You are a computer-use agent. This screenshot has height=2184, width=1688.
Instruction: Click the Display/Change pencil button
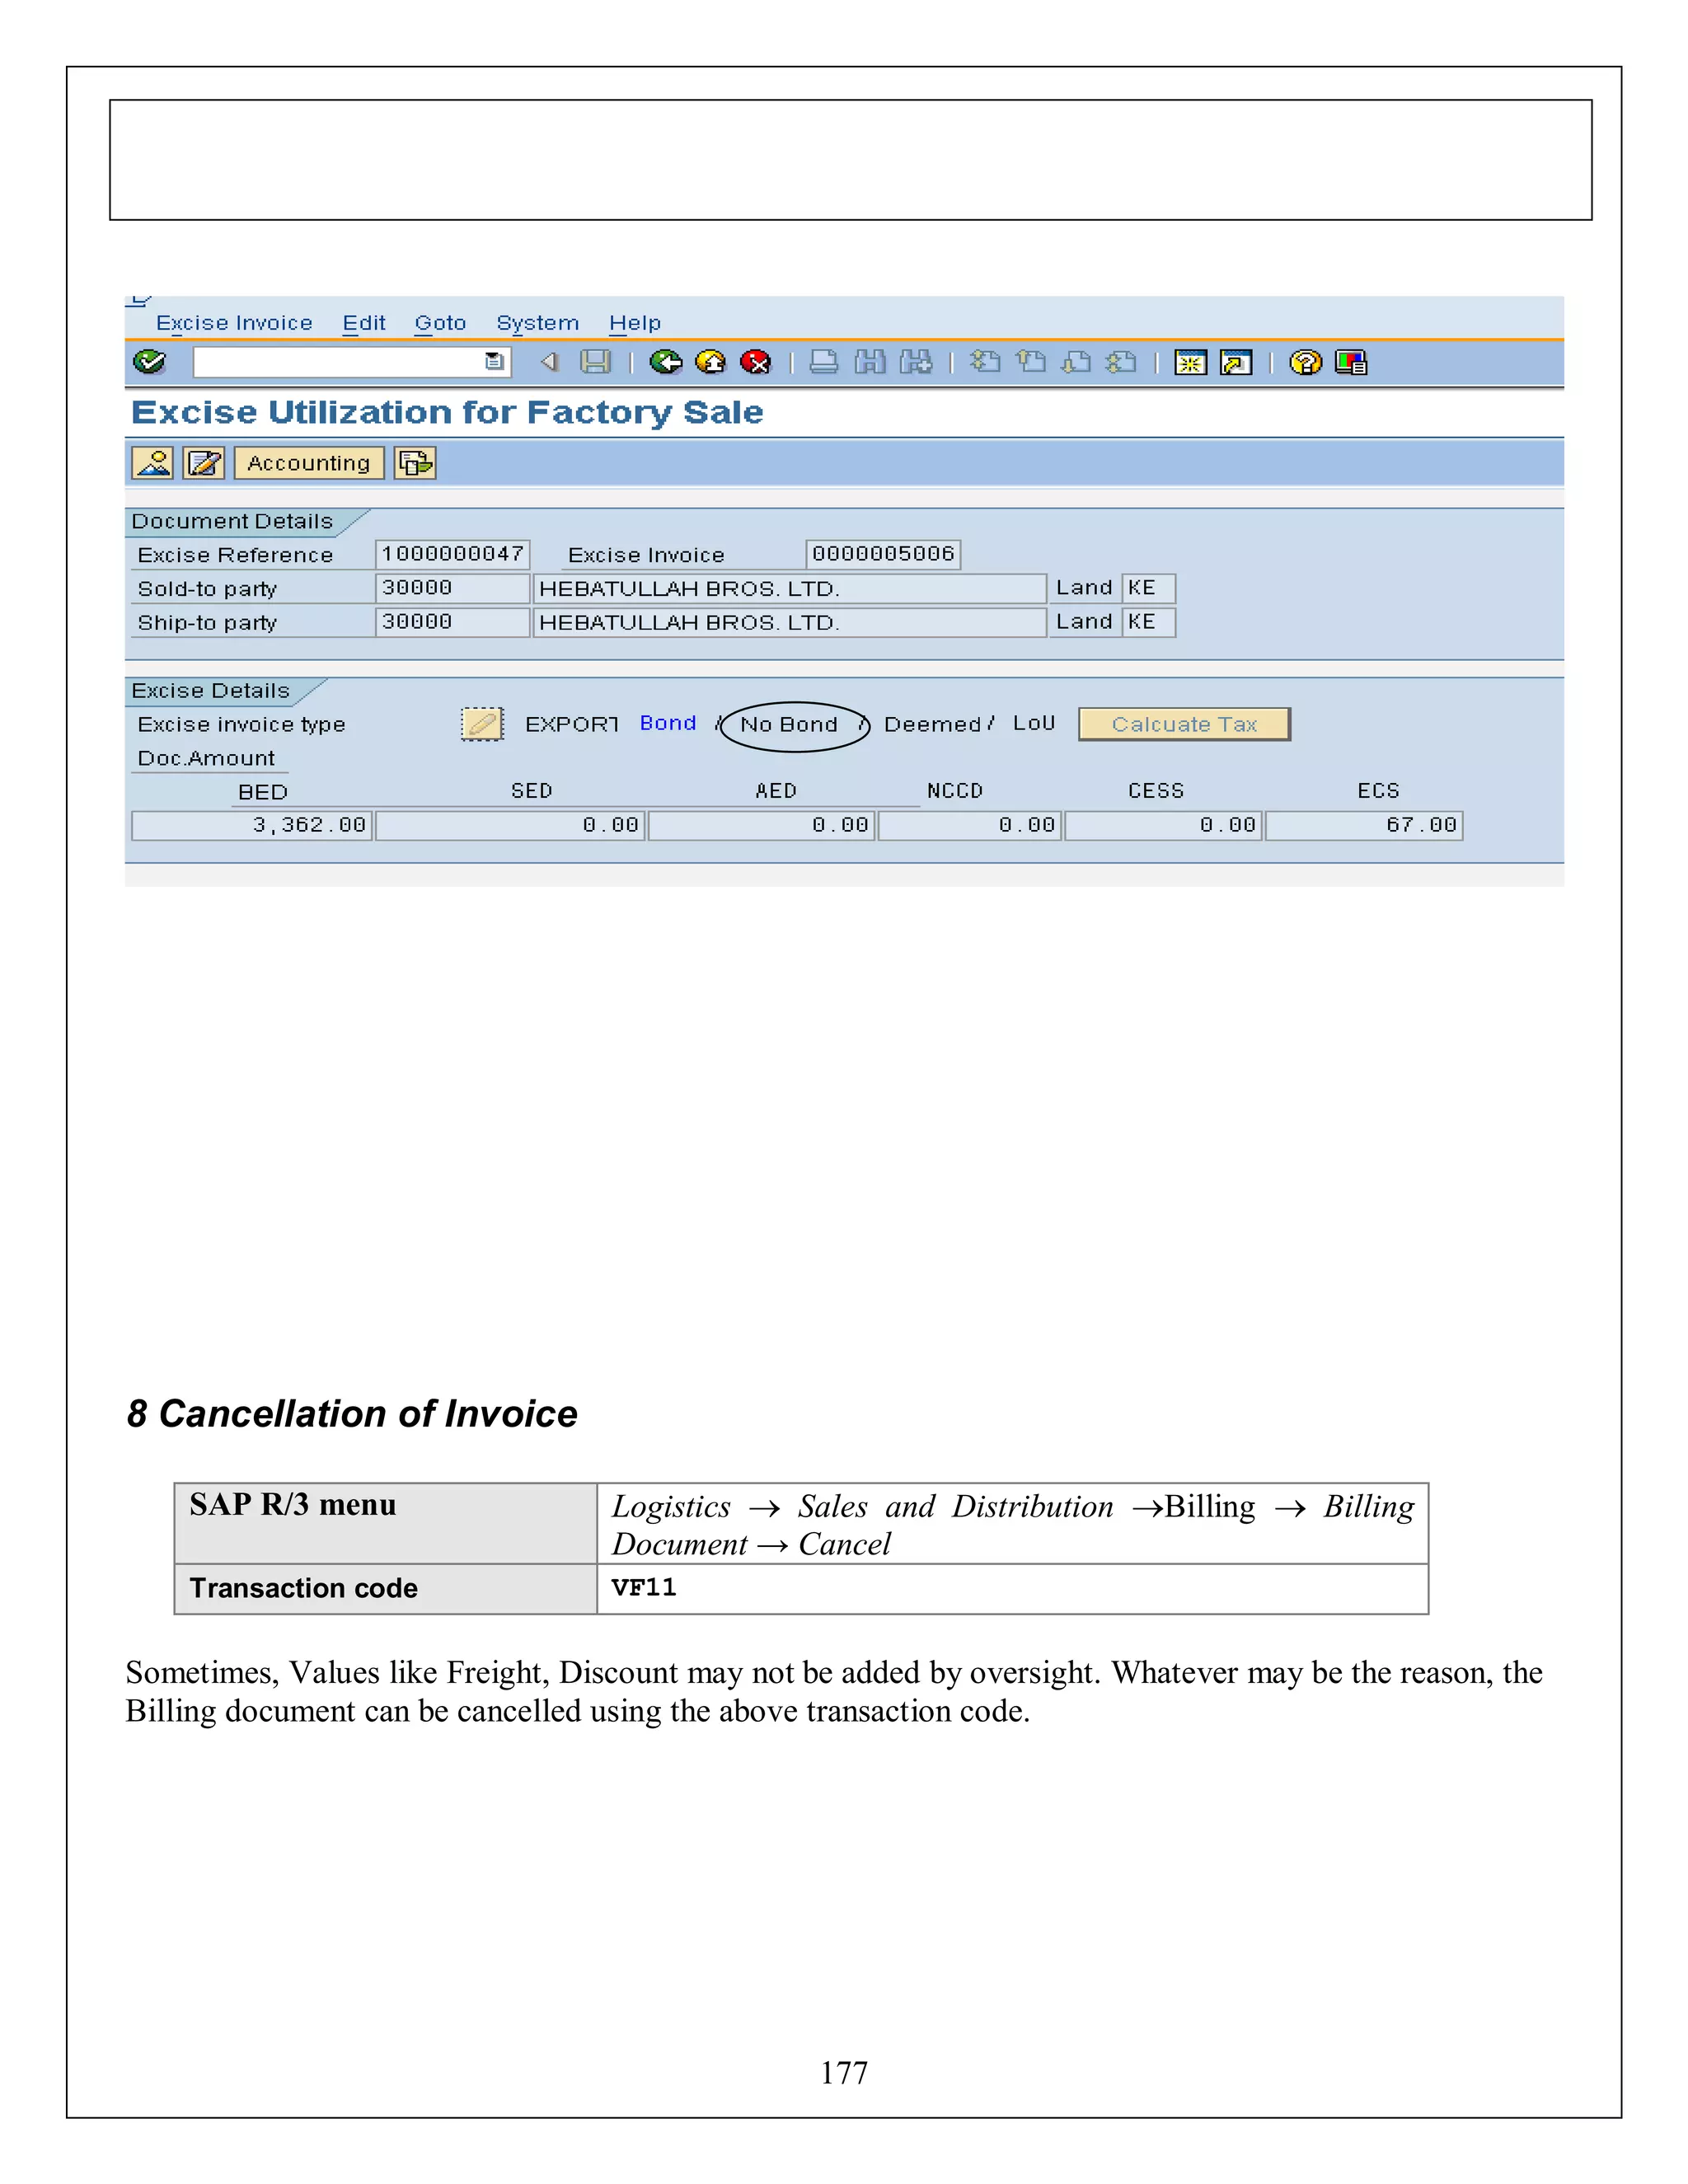point(205,463)
